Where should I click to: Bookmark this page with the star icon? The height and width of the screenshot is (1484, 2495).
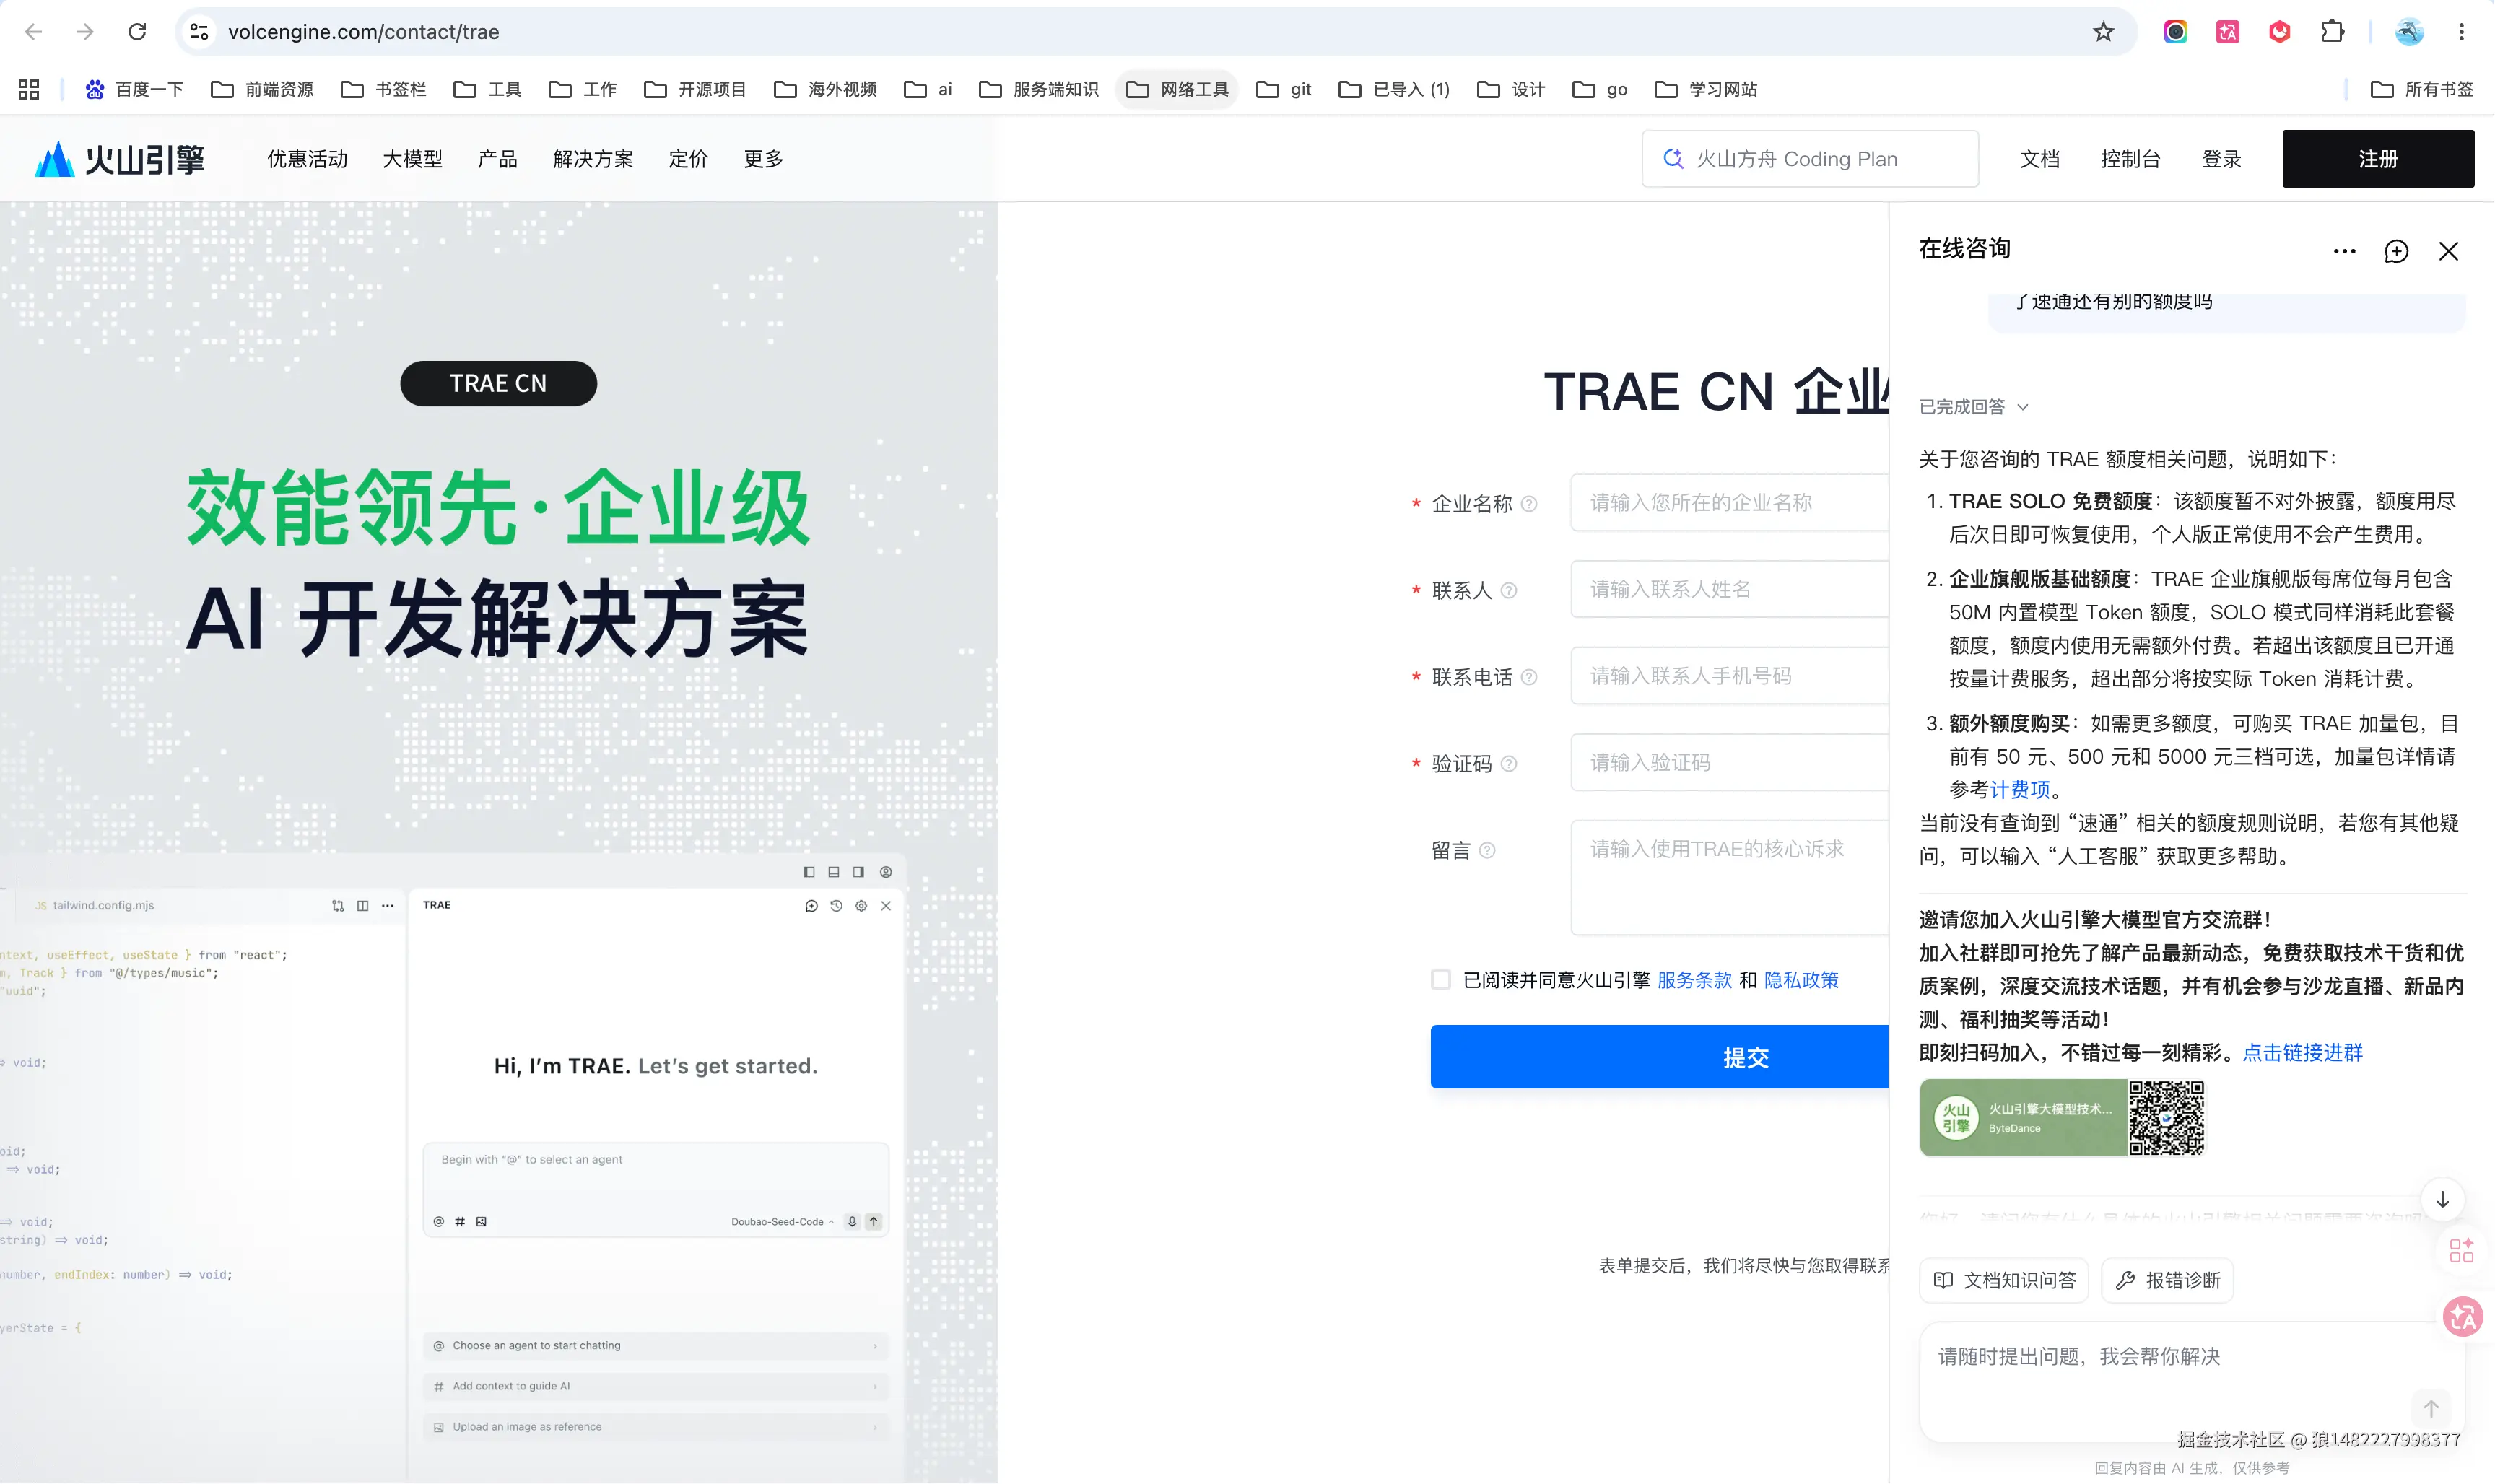point(2103,31)
